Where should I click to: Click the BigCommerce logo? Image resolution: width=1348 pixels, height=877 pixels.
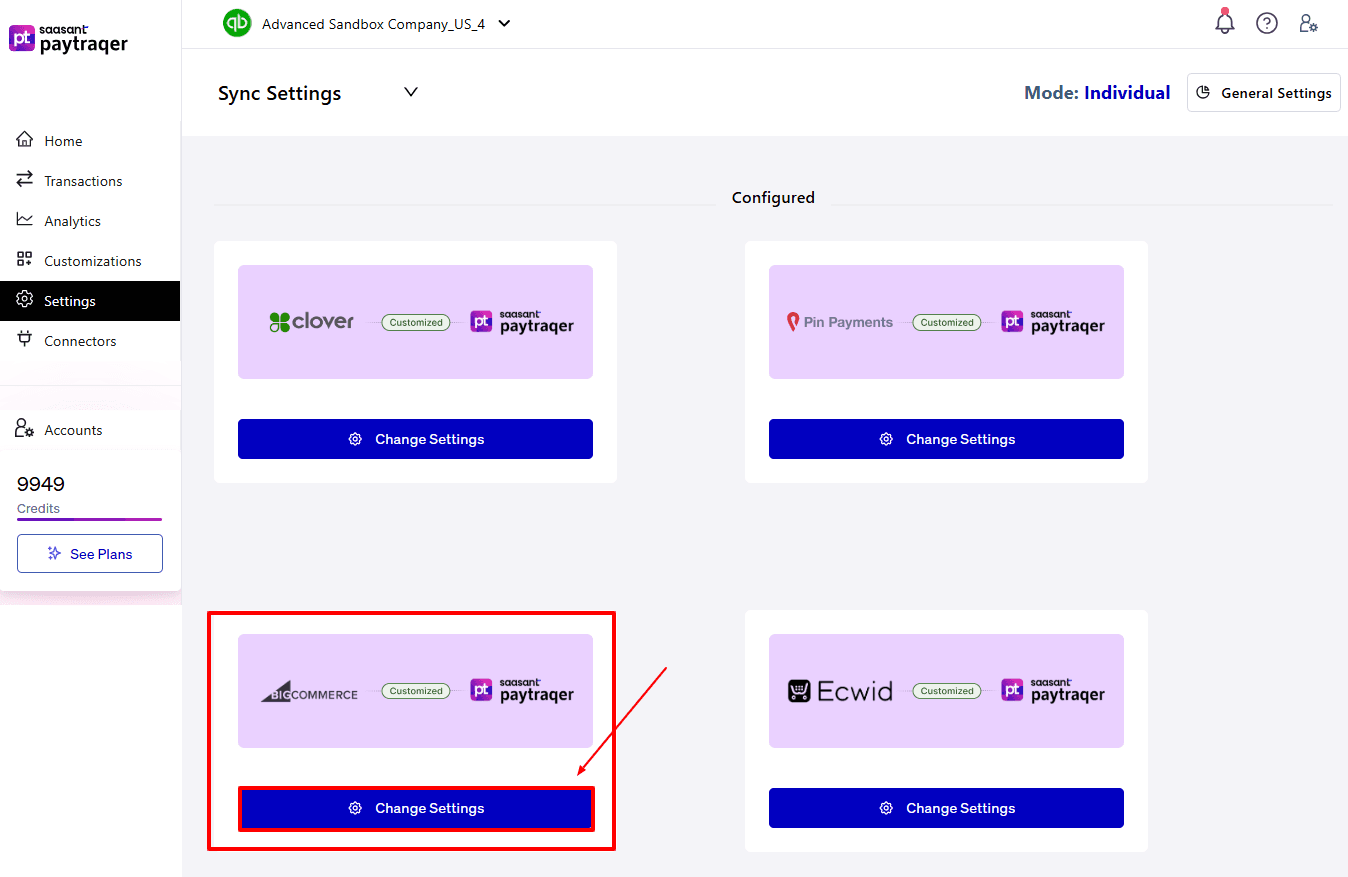[x=309, y=691]
